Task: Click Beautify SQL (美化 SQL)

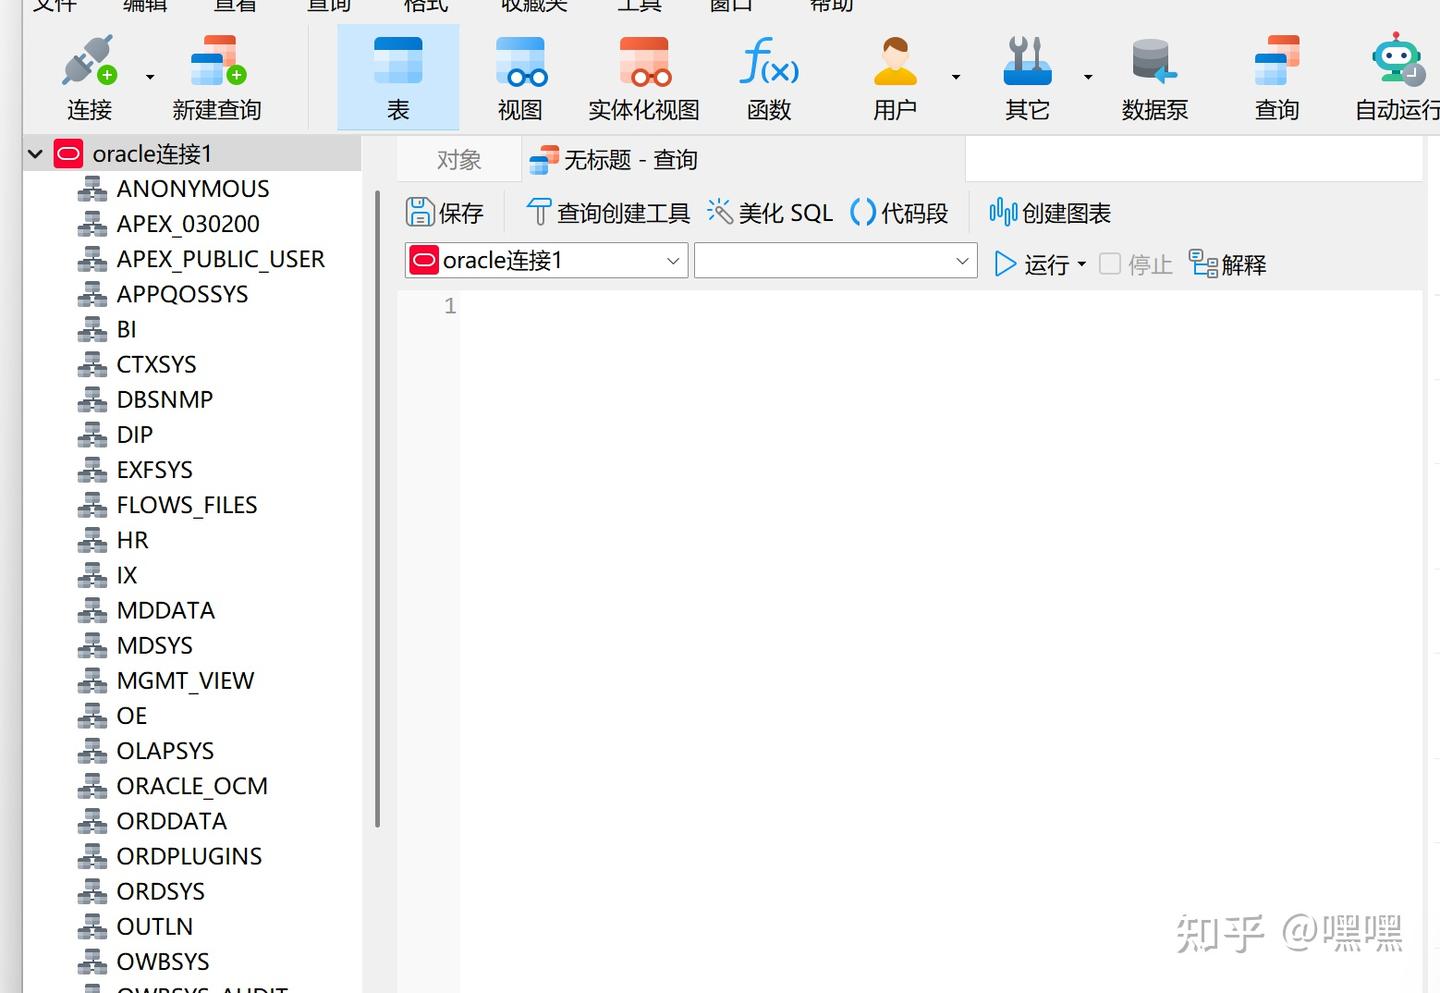Action: [770, 213]
